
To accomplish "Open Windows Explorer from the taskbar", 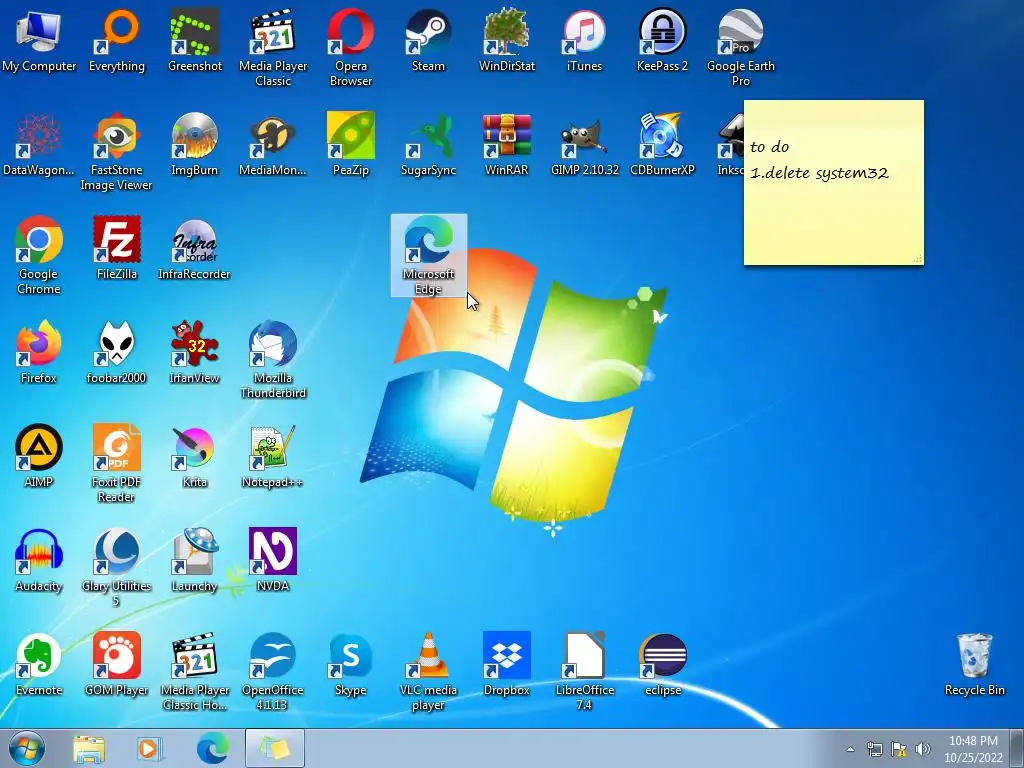I will [89, 748].
